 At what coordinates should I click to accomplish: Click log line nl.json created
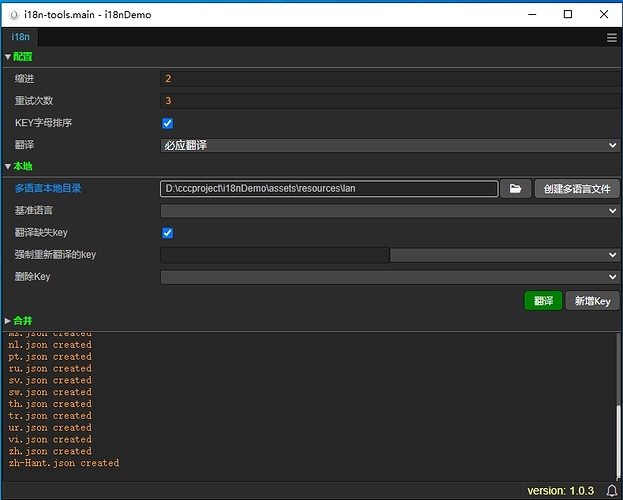tap(50, 345)
